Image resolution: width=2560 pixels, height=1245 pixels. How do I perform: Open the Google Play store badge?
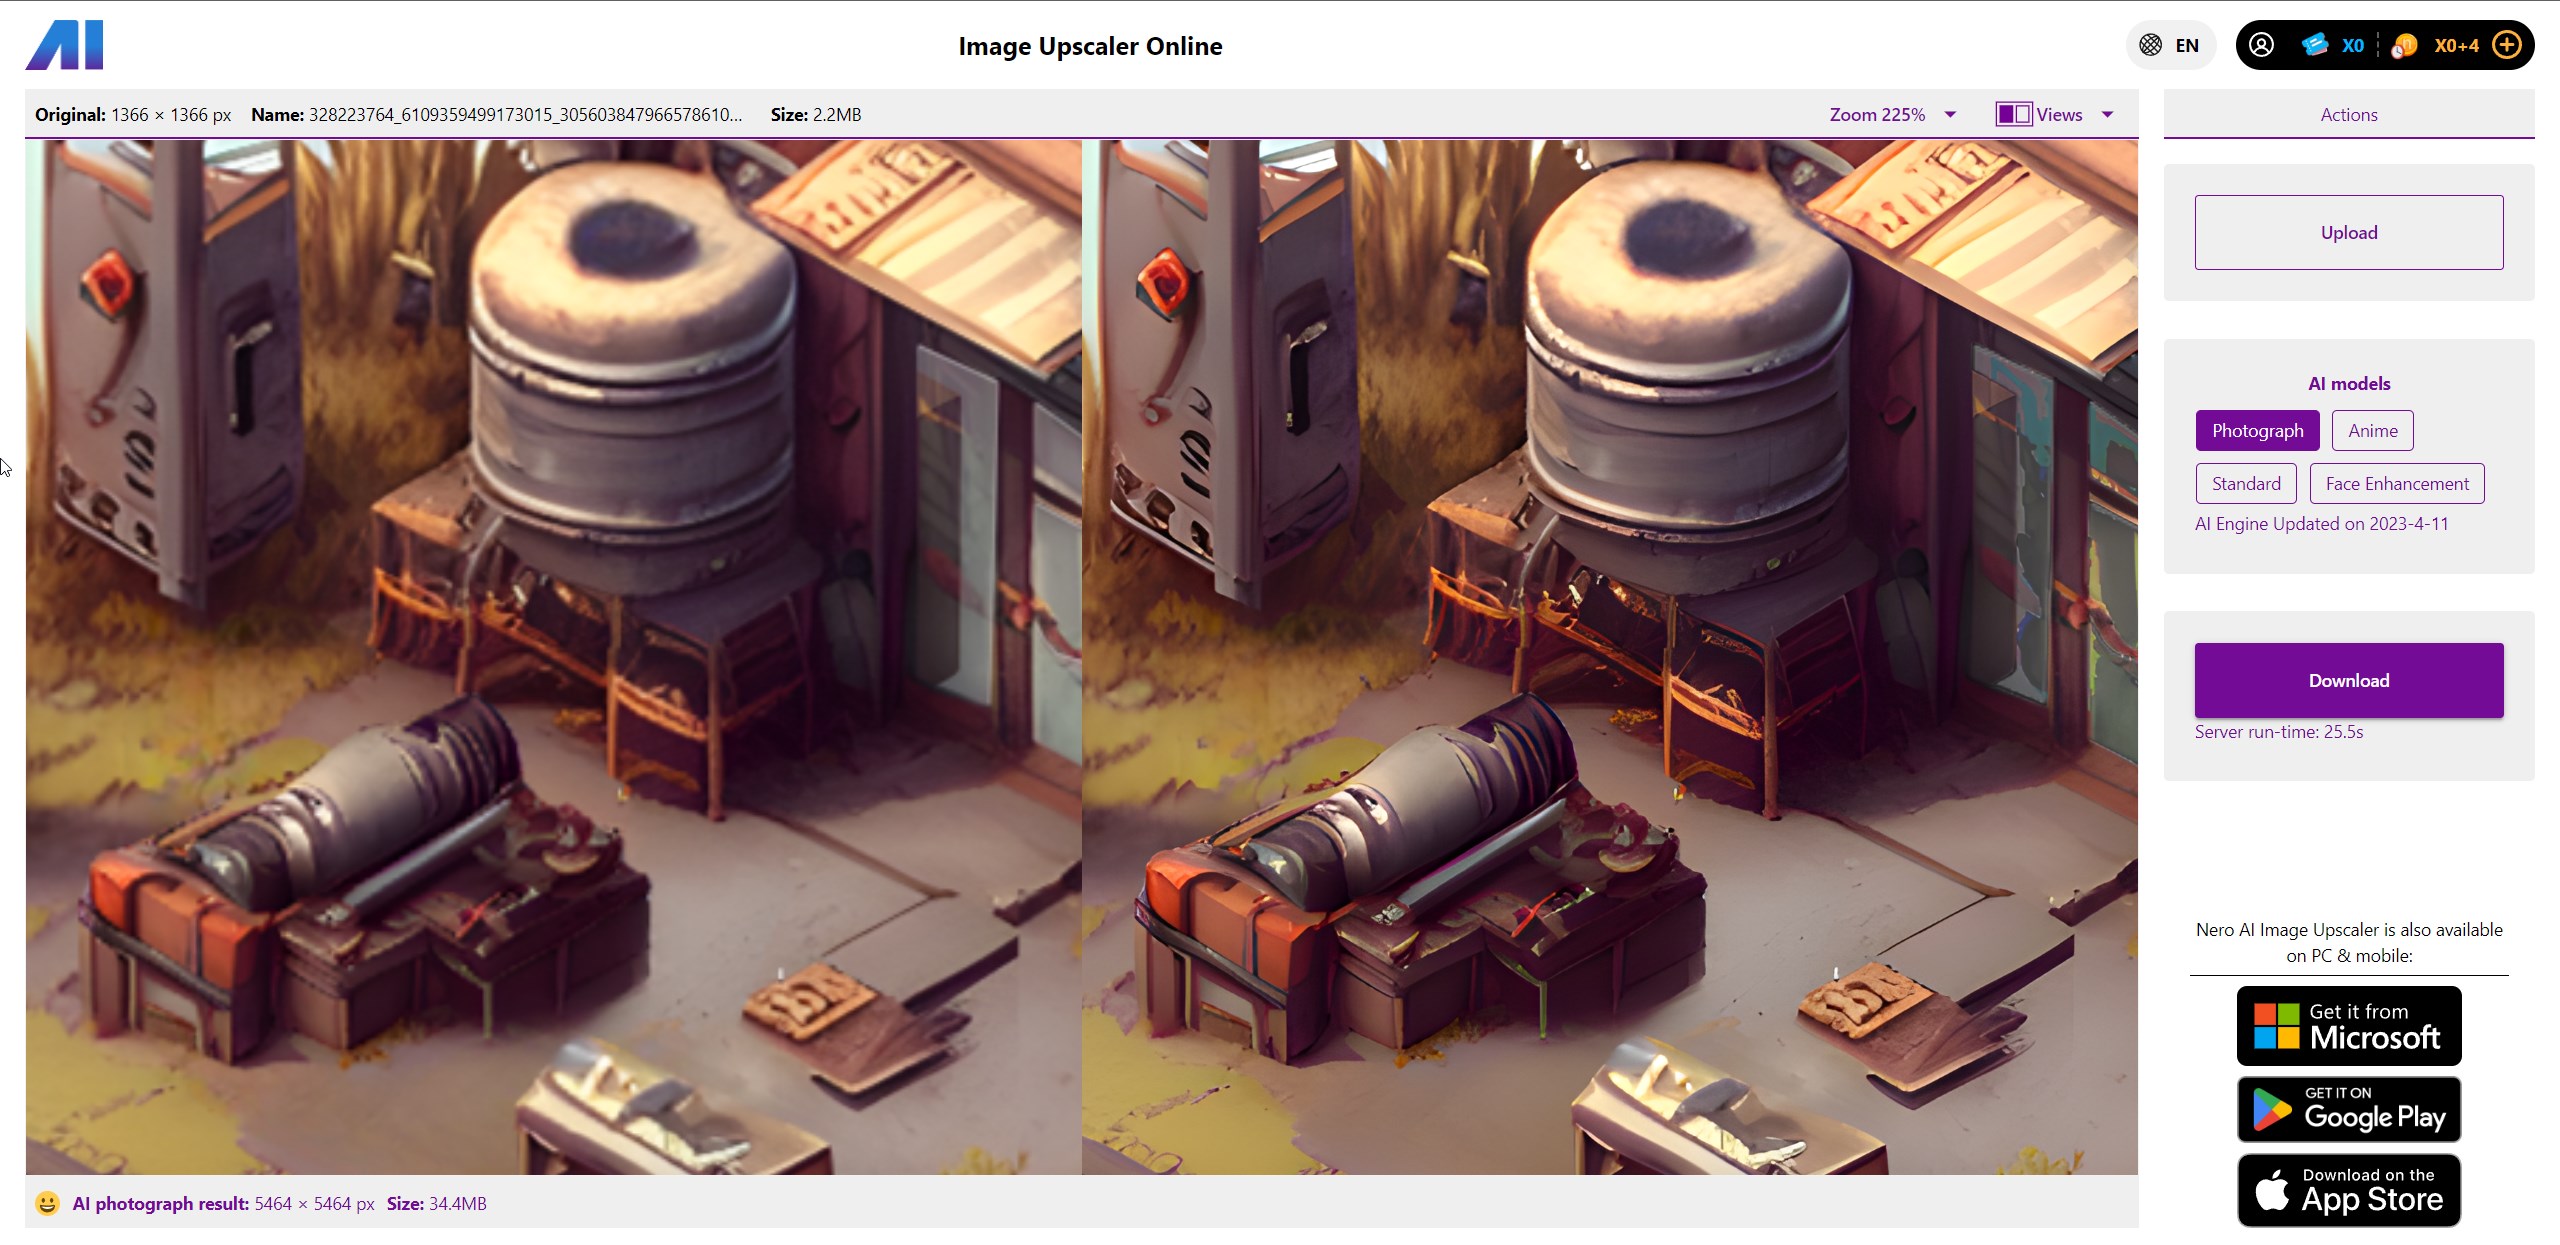(2348, 1109)
